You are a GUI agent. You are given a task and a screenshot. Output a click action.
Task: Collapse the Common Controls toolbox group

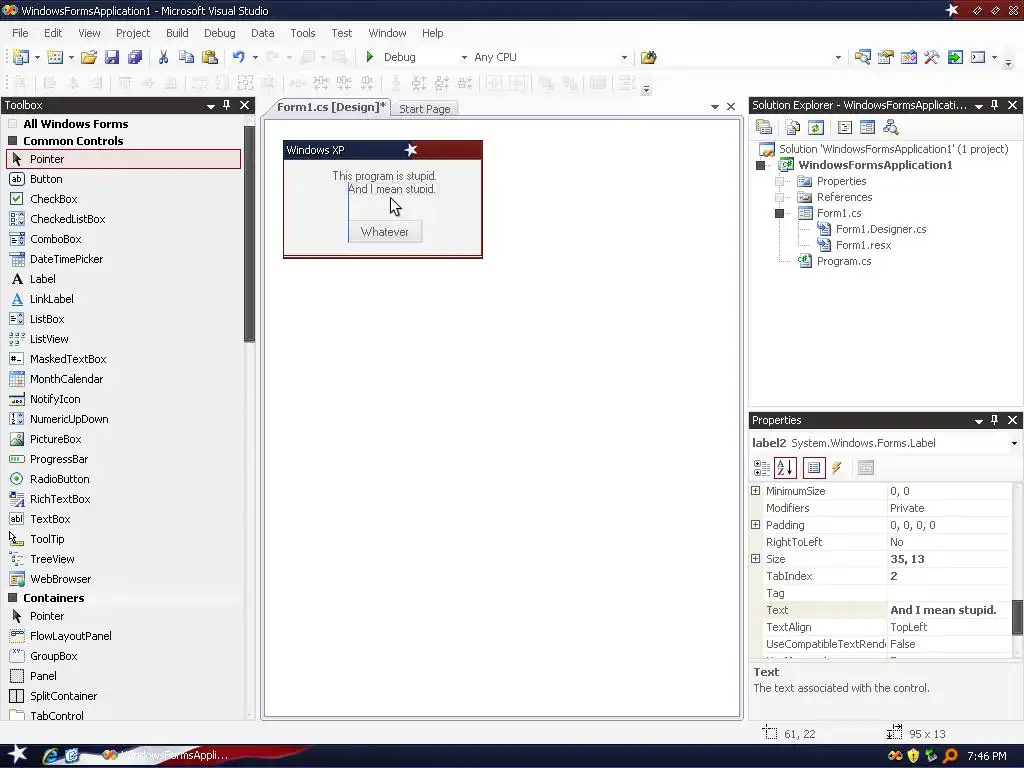click(12, 140)
